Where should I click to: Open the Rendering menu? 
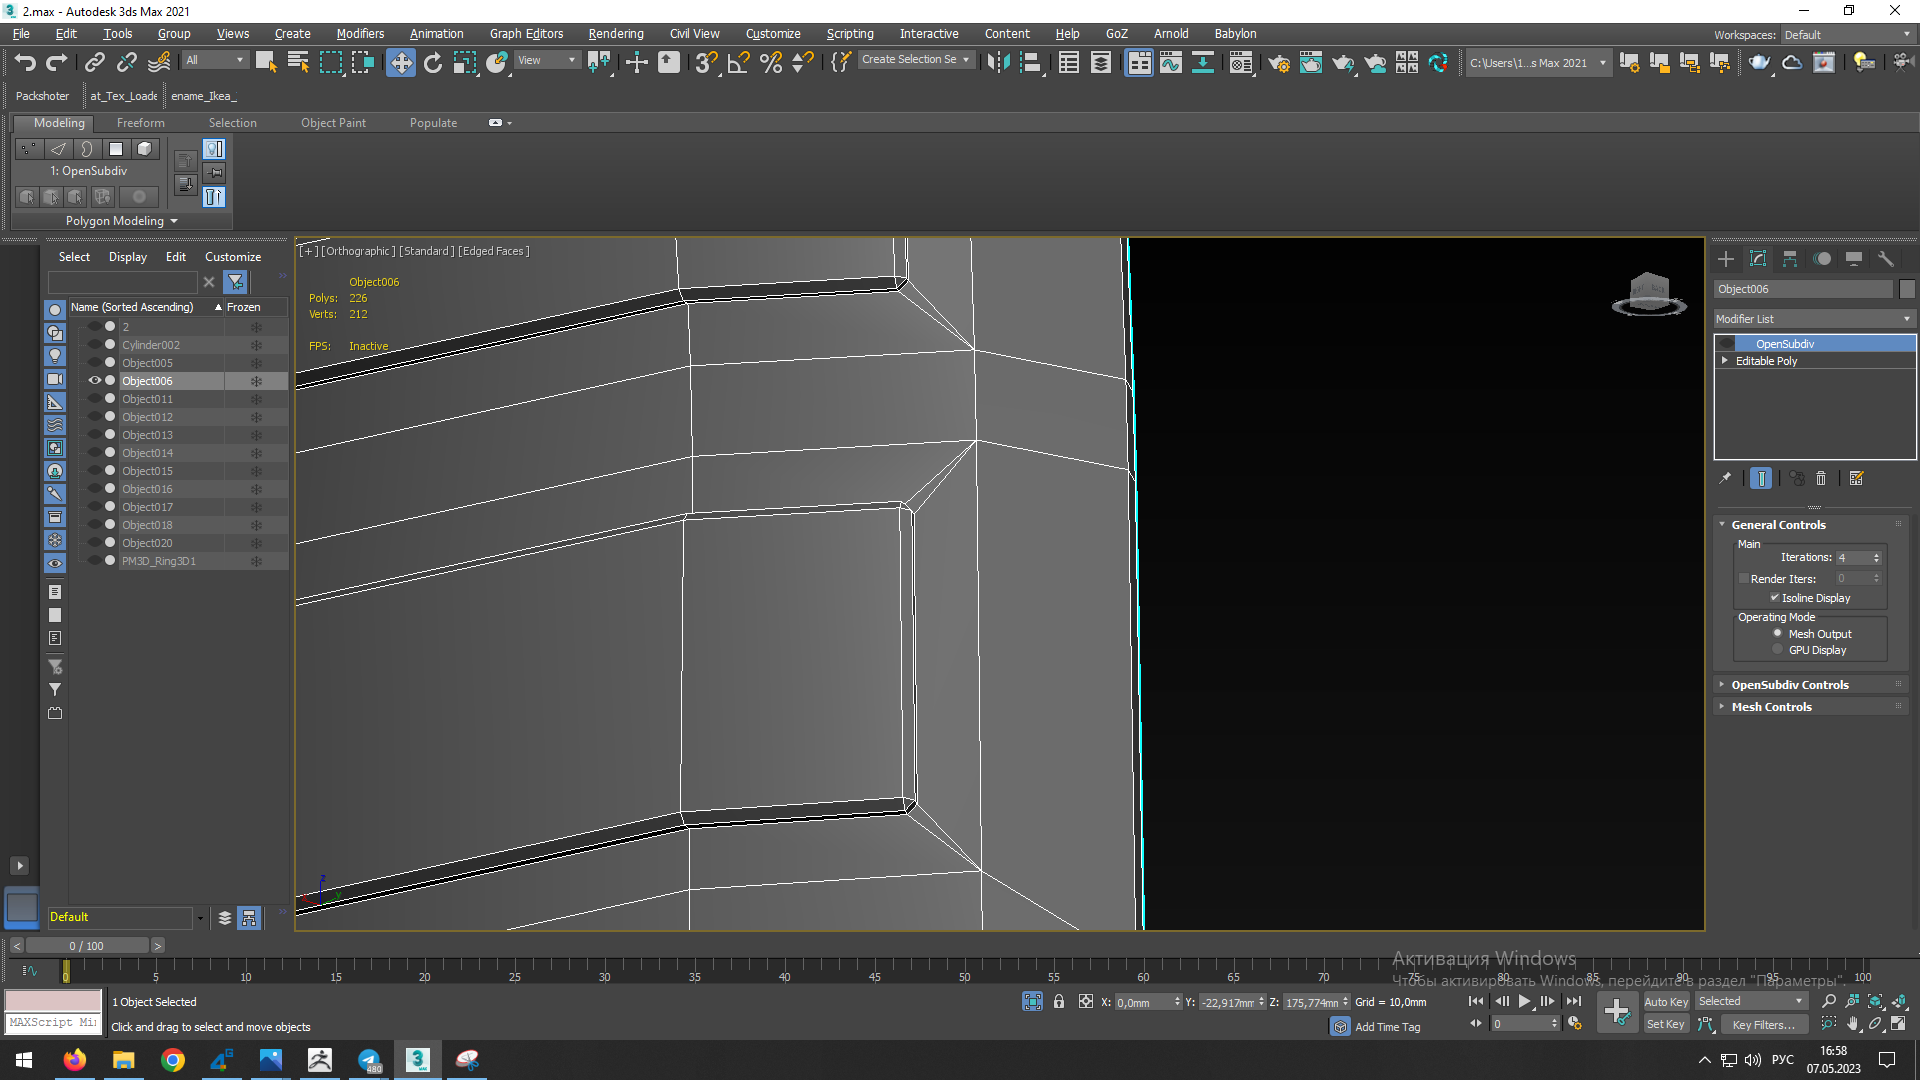[615, 33]
